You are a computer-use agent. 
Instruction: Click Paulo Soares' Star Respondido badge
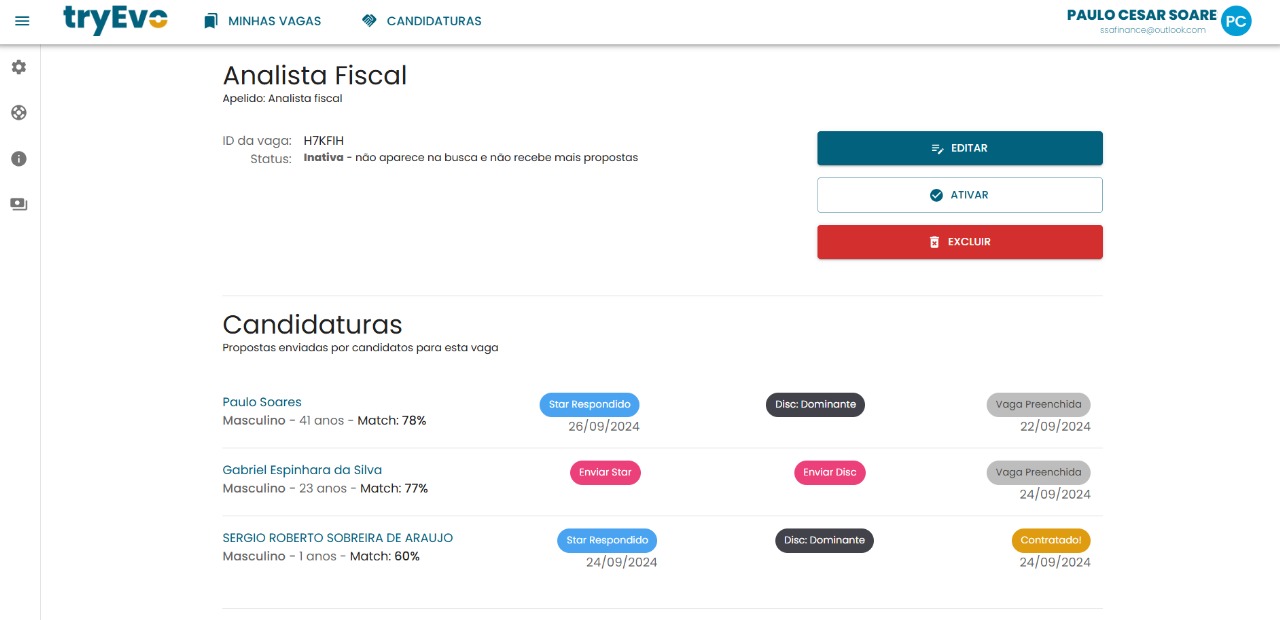(x=589, y=405)
